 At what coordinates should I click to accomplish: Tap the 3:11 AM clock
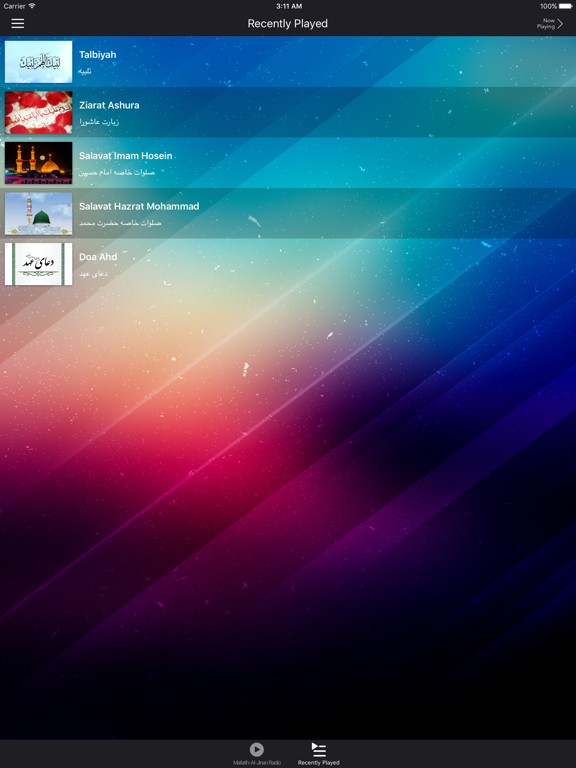(x=288, y=6)
